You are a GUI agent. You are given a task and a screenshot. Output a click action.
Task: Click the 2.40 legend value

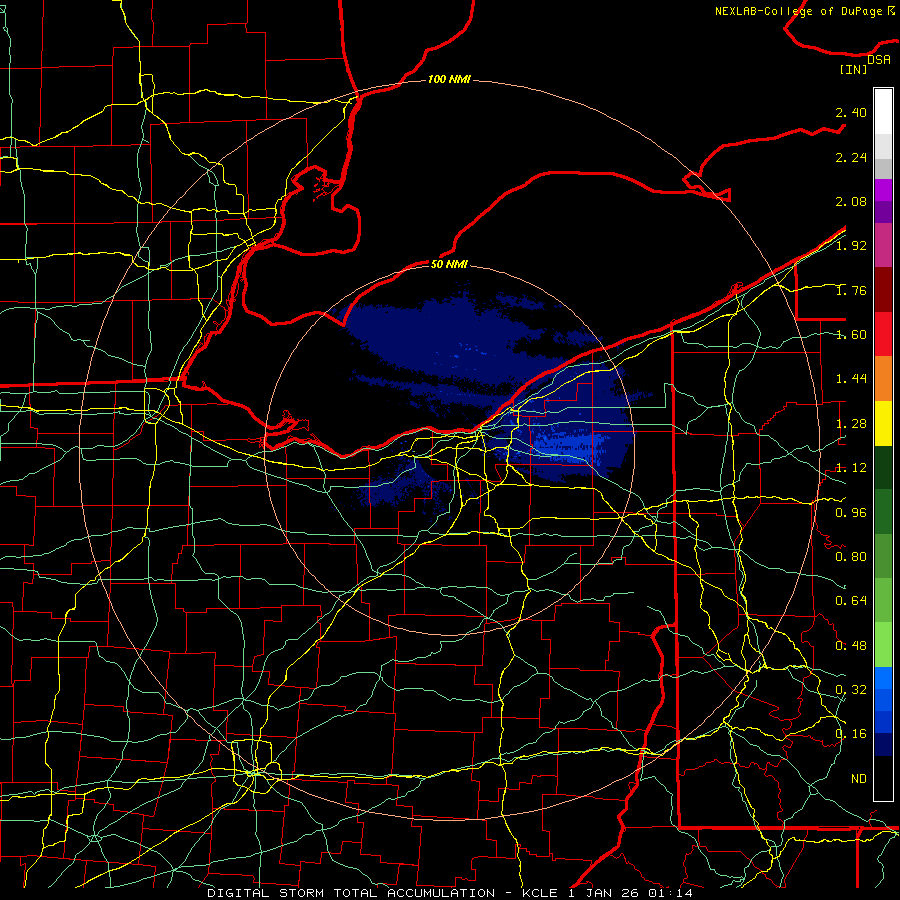[x=851, y=112]
